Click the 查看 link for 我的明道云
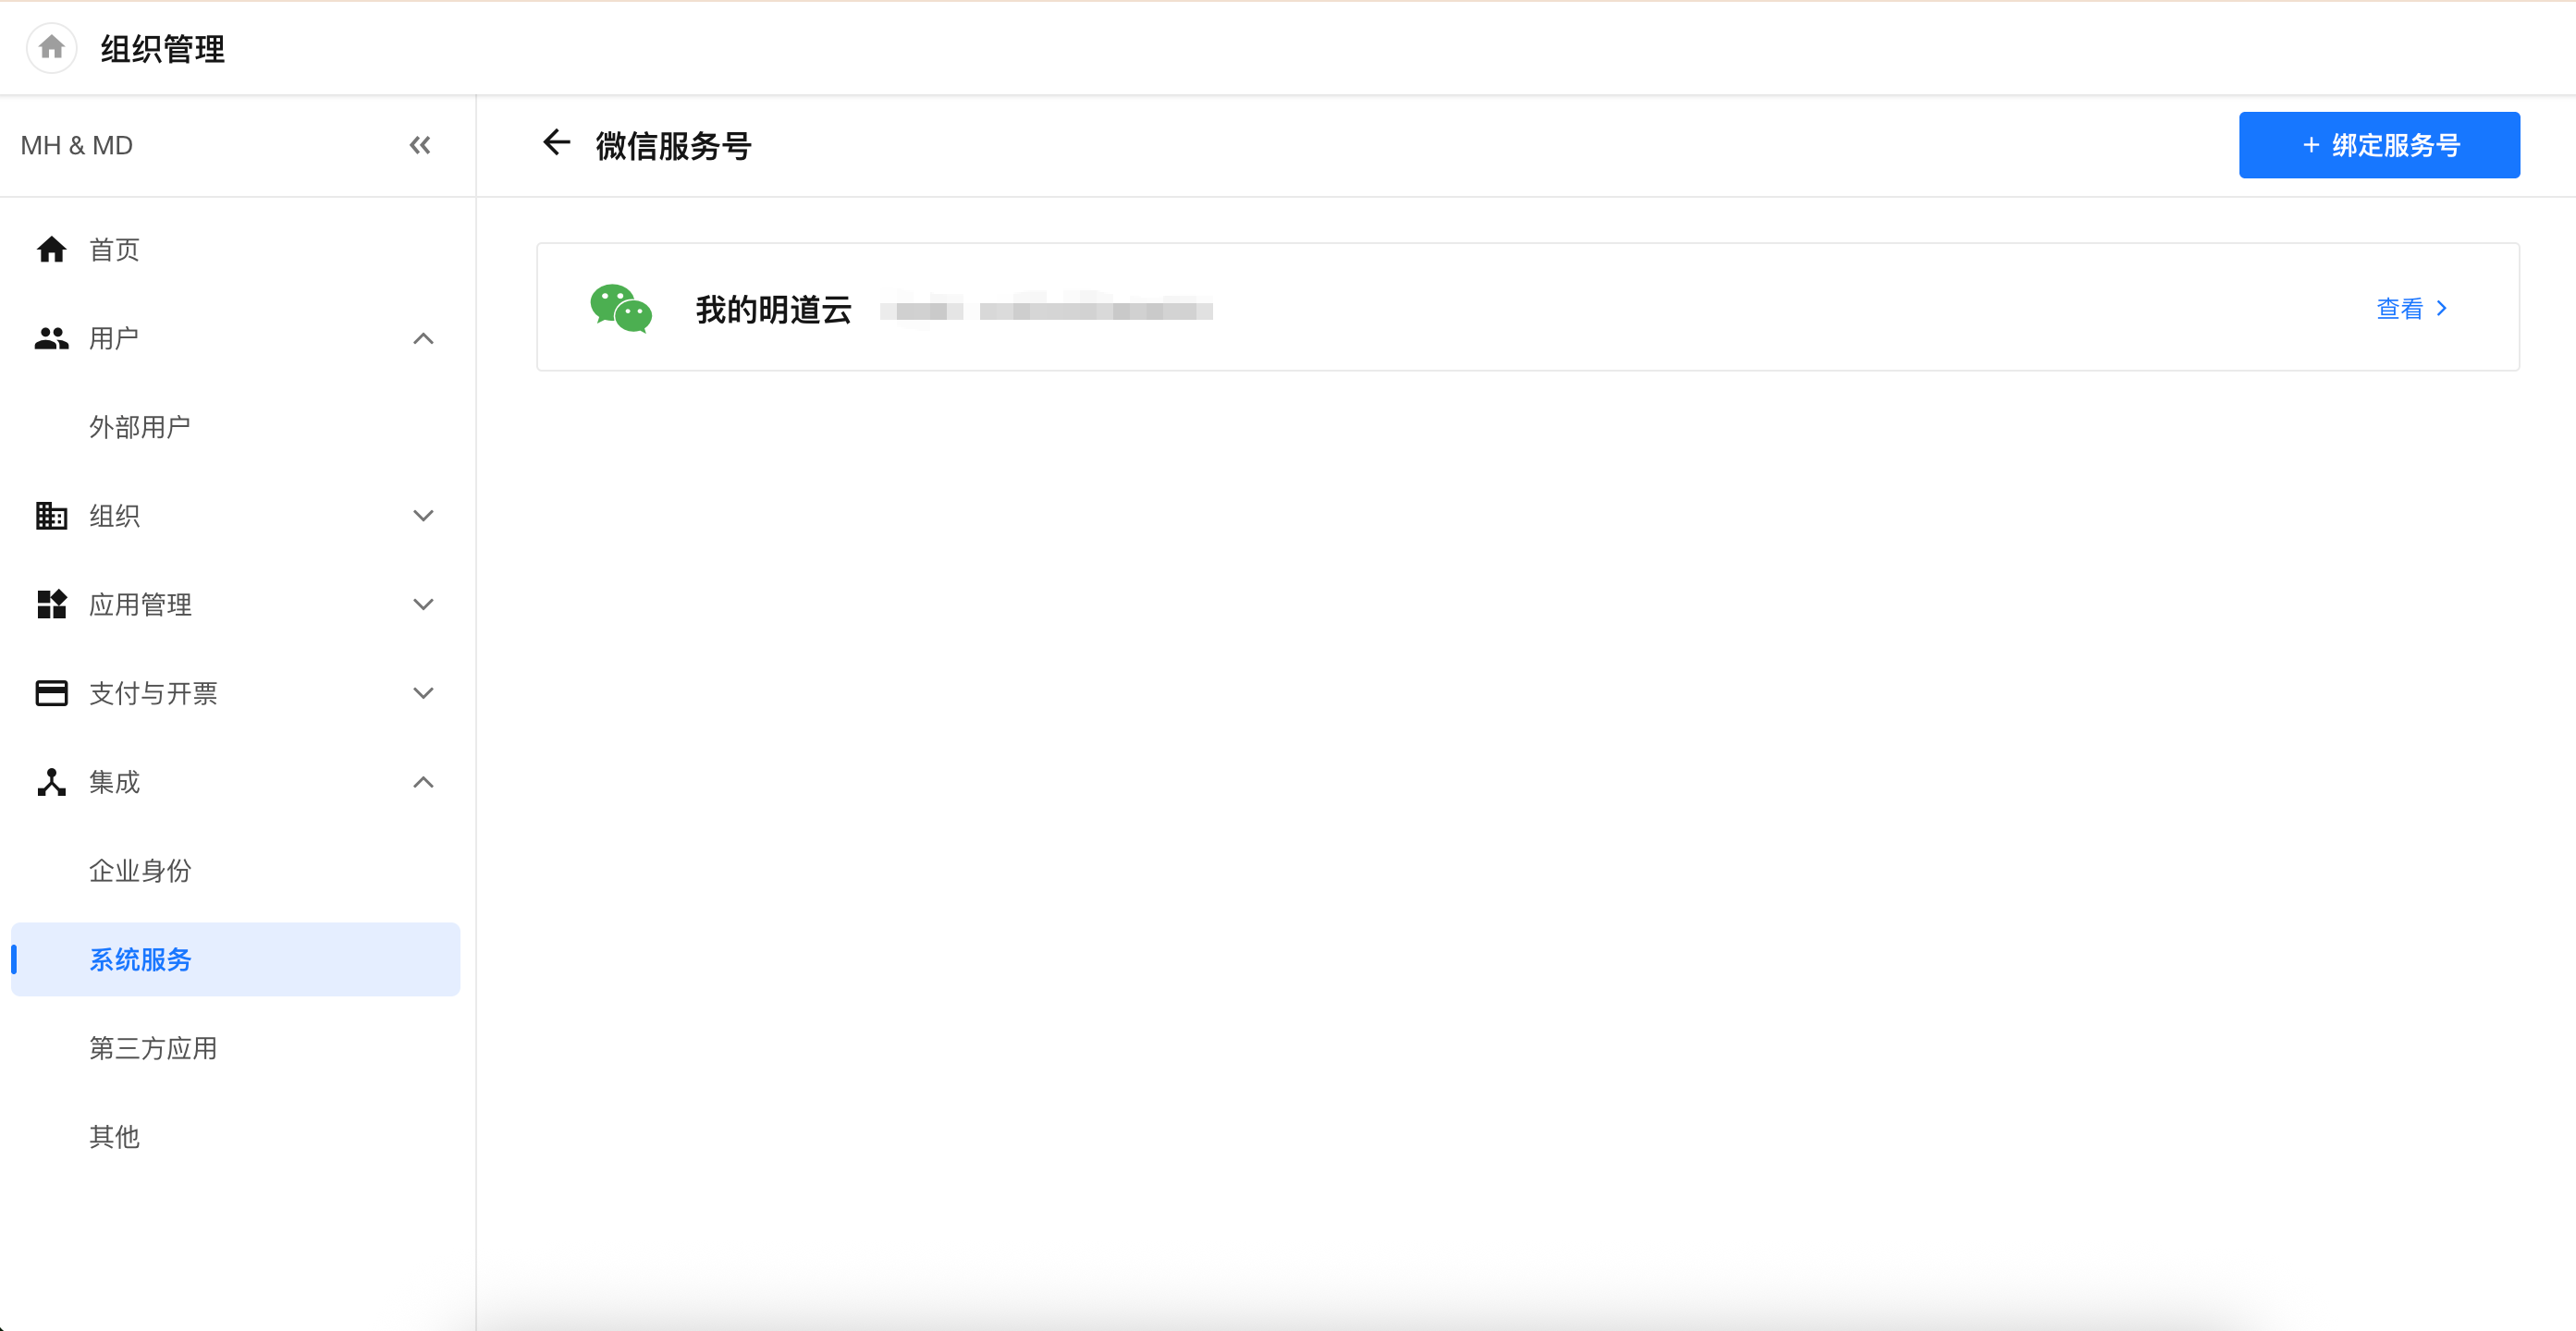Viewport: 2576px width, 1331px height. tap(2411, 308)
